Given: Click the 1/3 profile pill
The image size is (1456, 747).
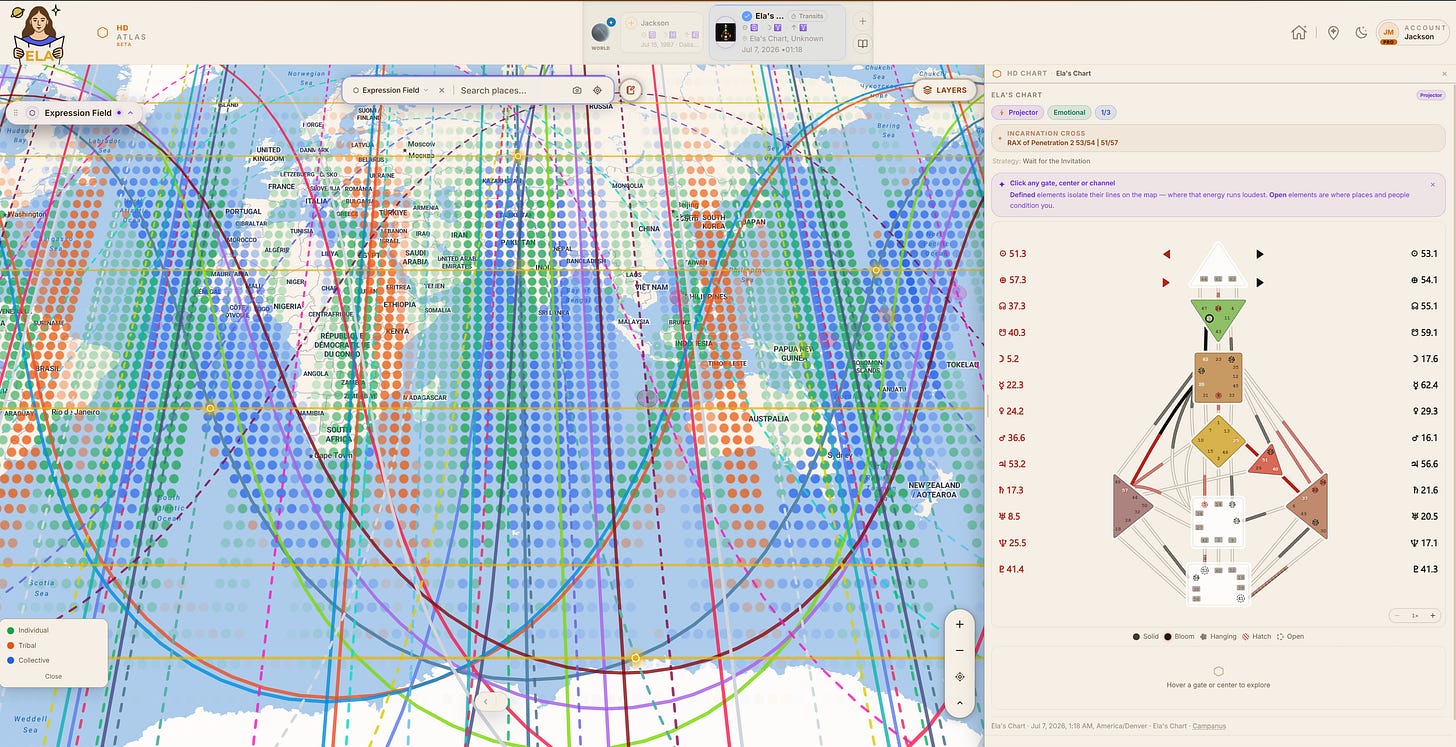Looking at the screenshot, I should [x=1105, y=113].
